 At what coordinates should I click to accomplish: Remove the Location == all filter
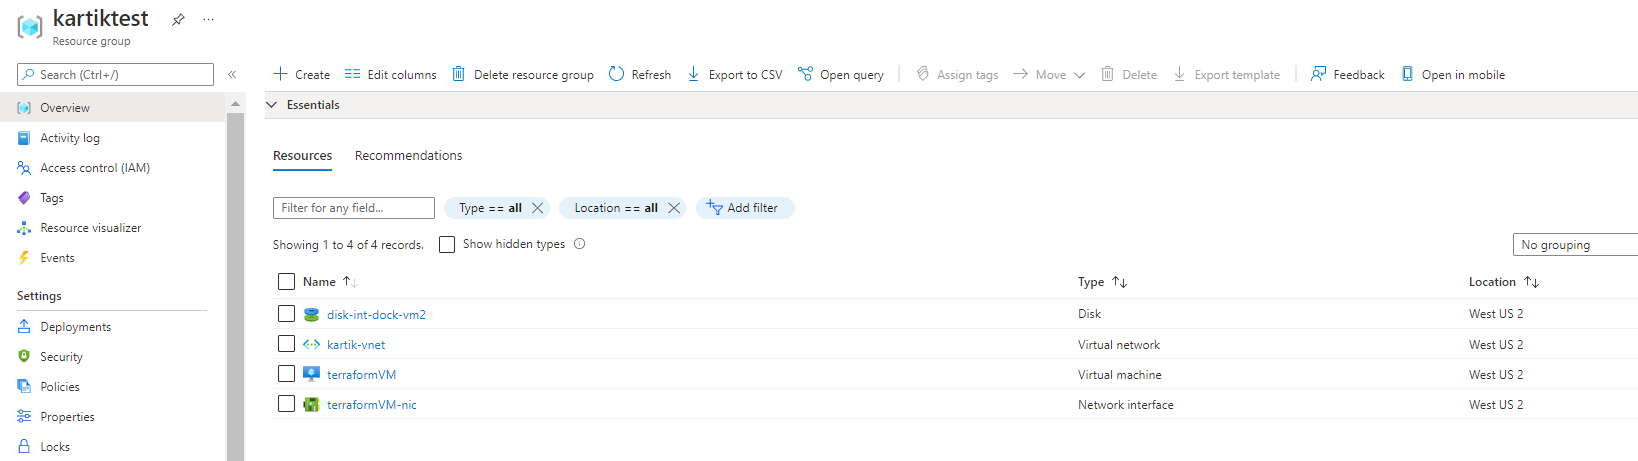[x=674, y=208]
